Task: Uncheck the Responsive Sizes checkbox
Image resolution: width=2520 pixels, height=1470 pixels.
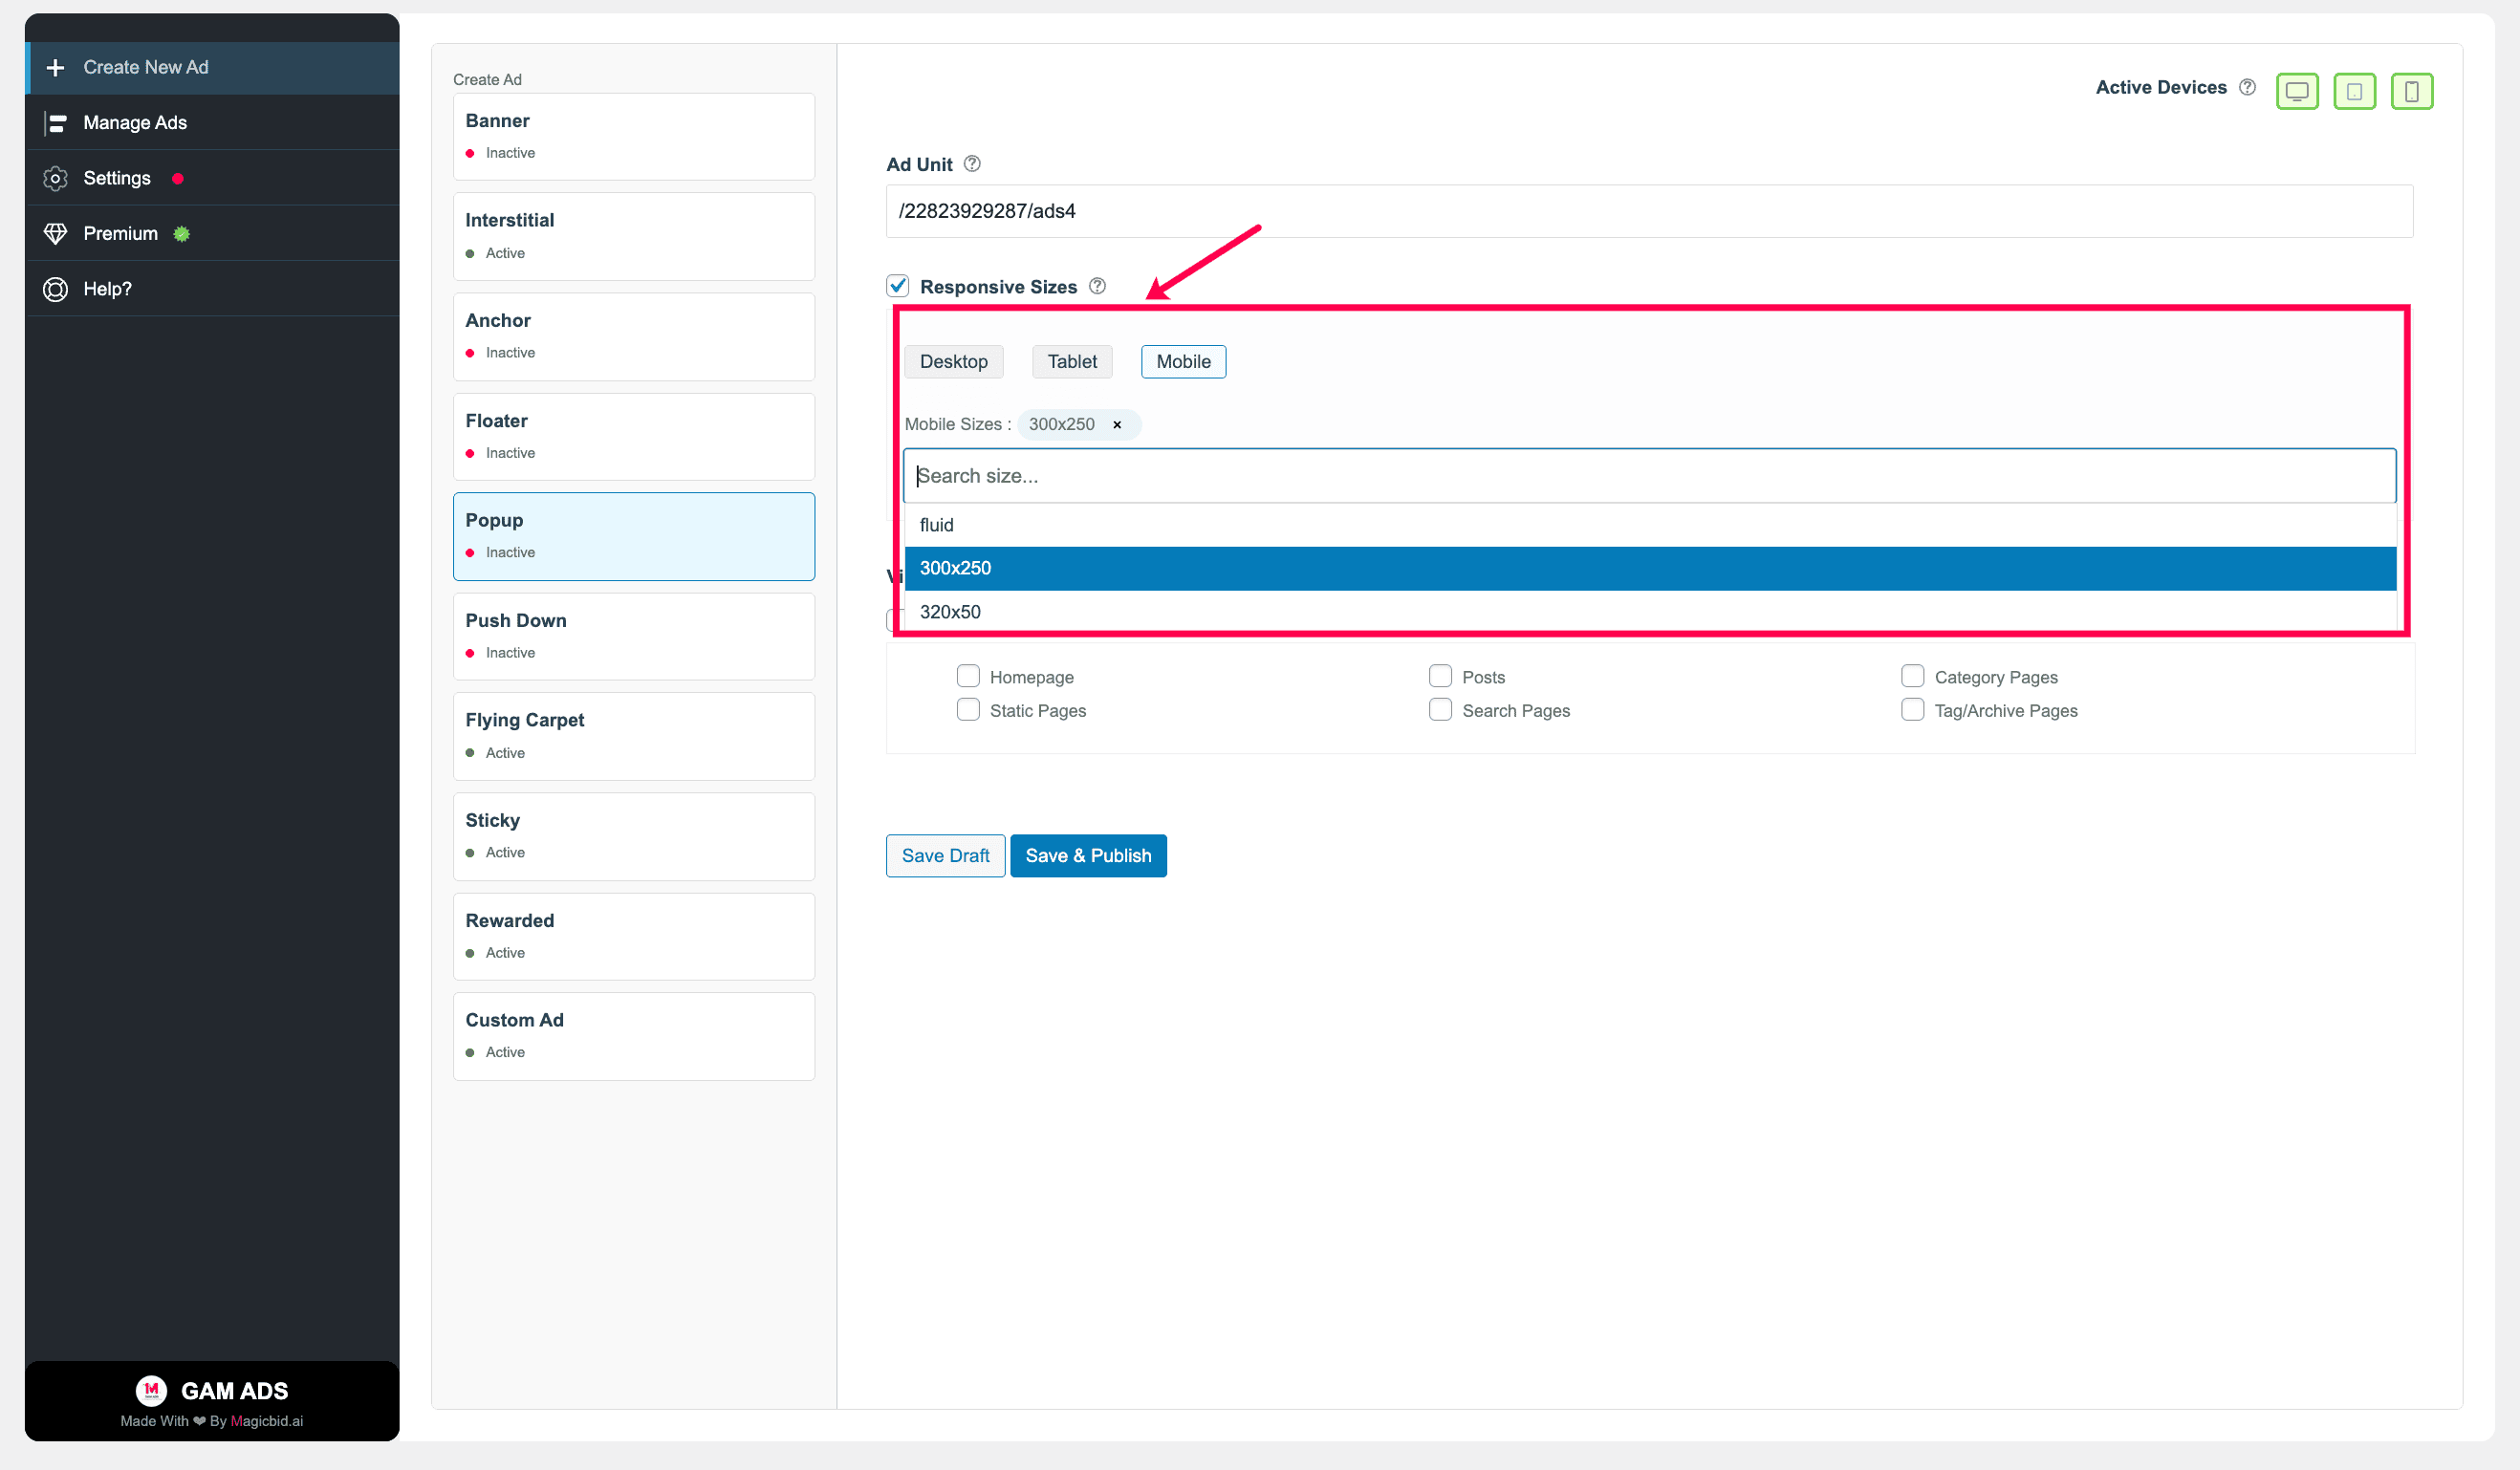Action: click(x=898, y=286)
